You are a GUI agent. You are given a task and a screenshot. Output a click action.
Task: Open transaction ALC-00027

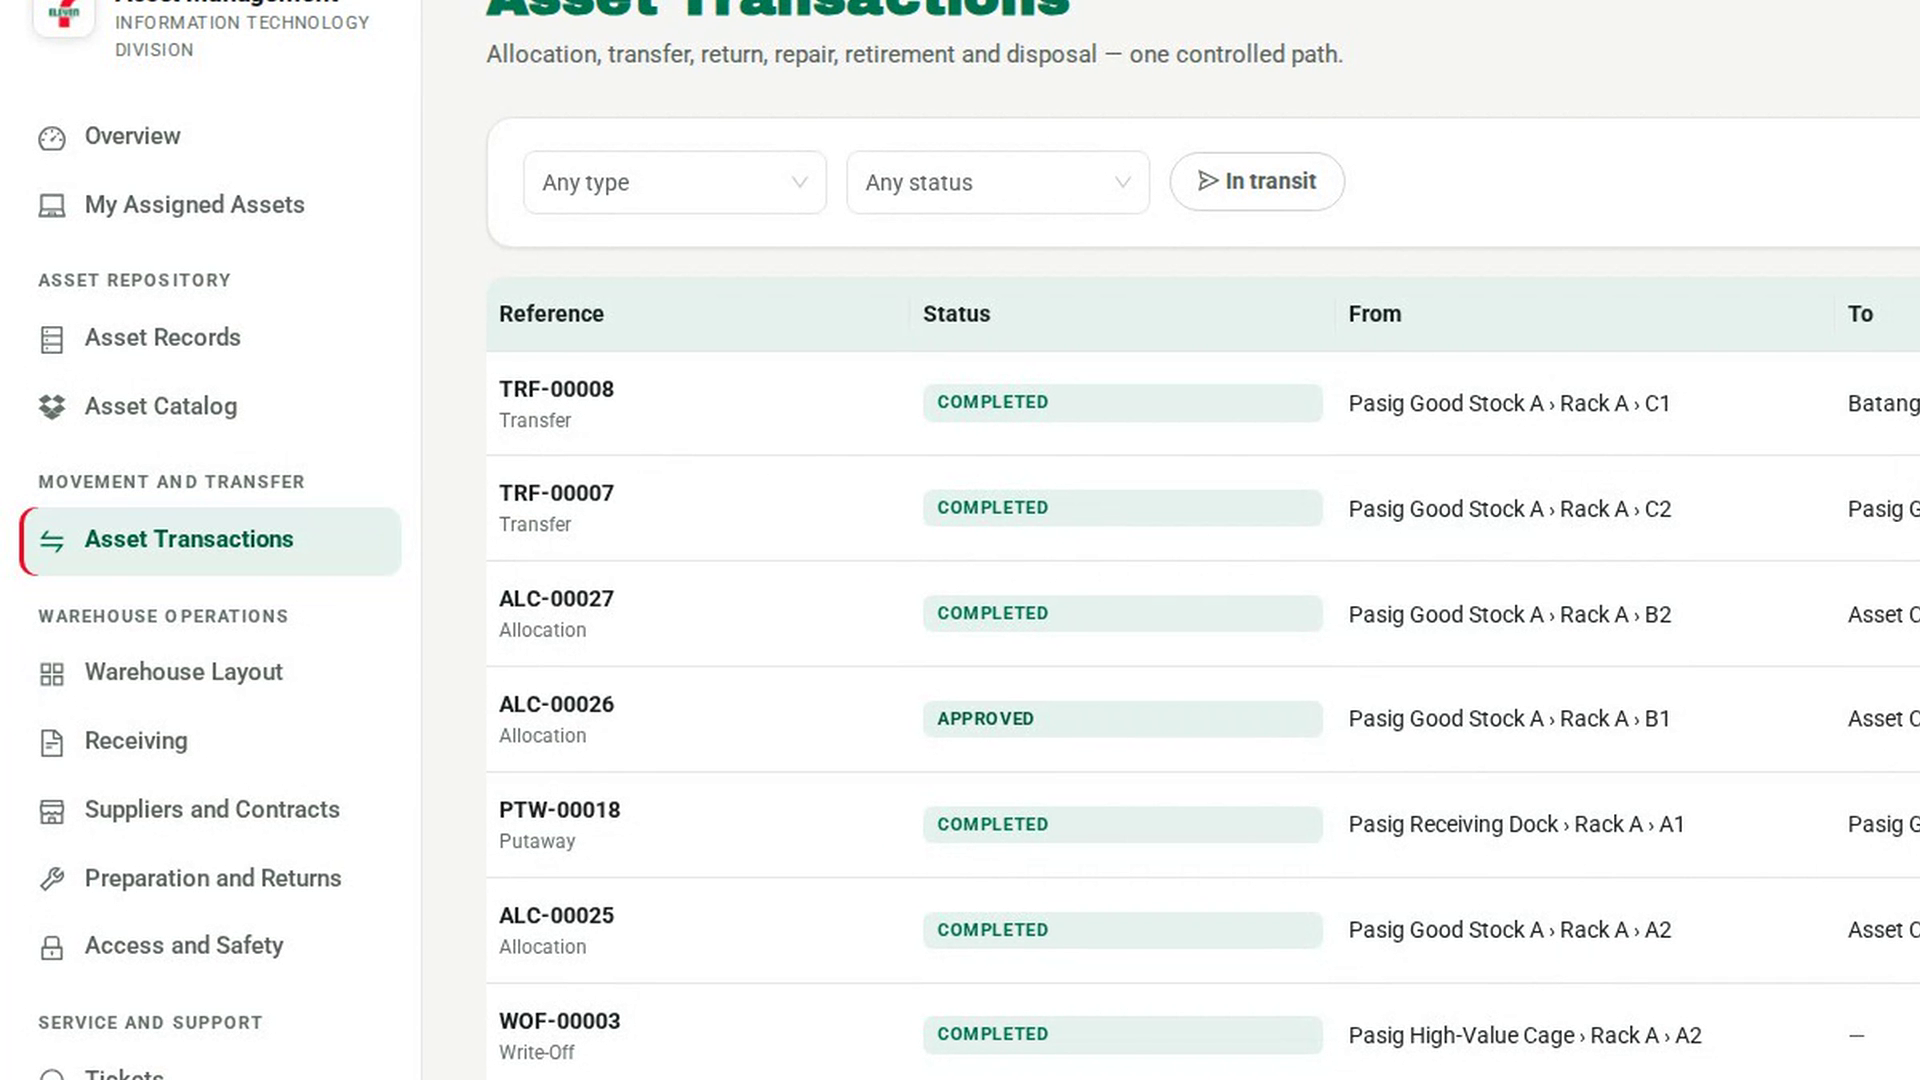point(556,599)
